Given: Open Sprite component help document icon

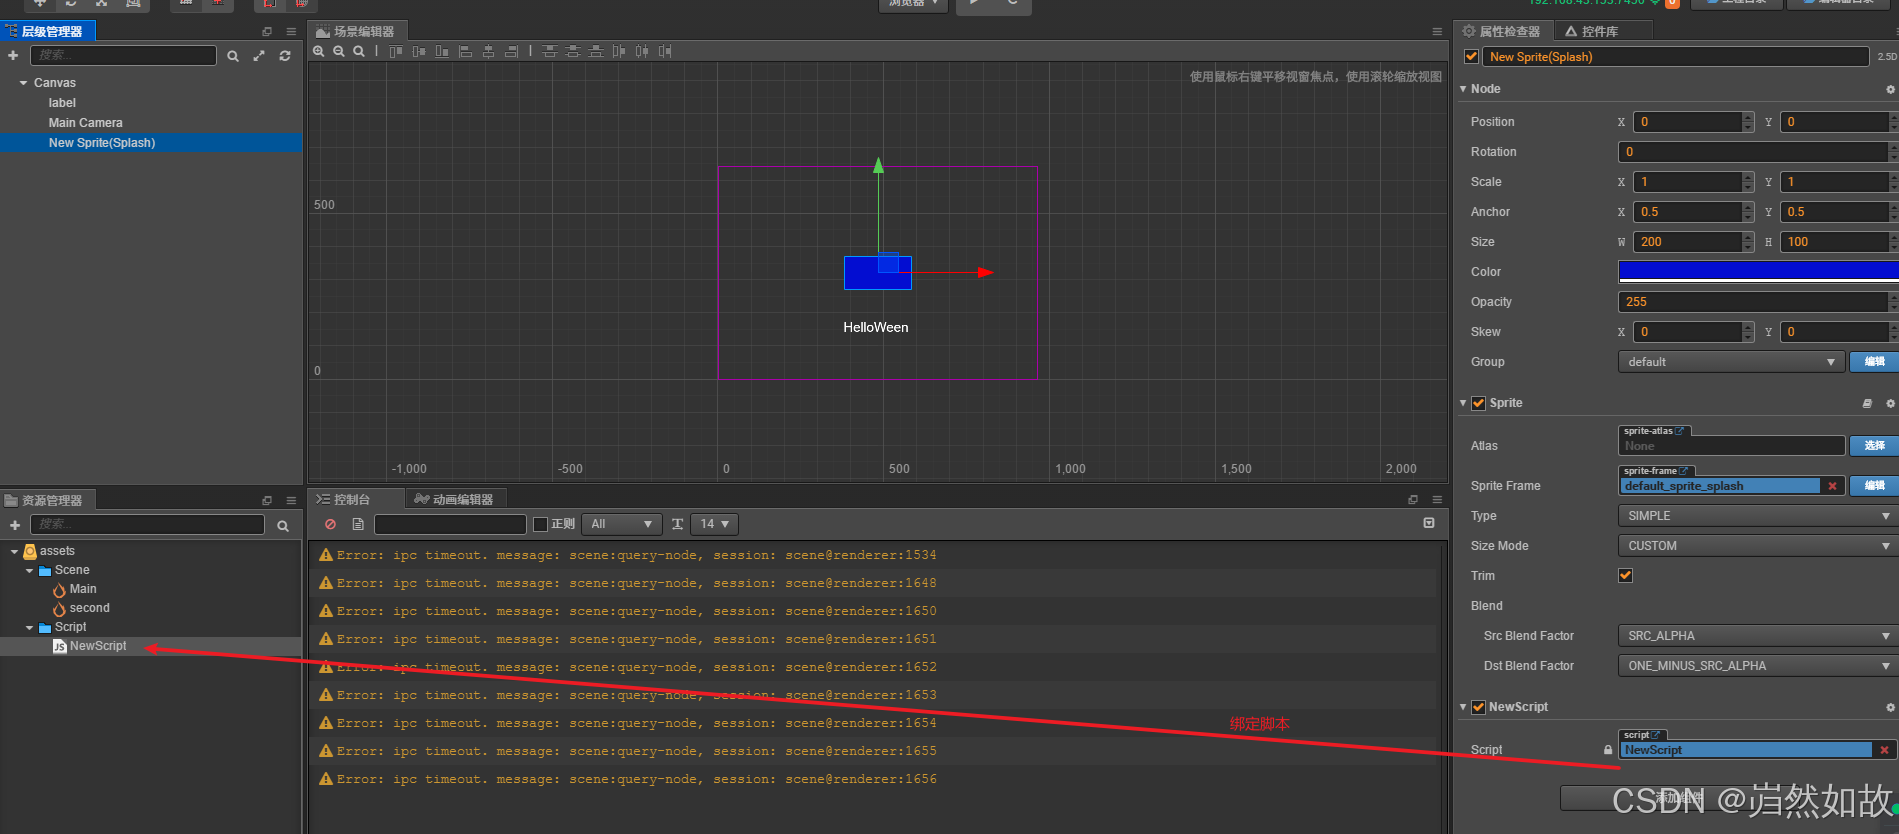Looking at the screenshot, I should click(1867, 404).
